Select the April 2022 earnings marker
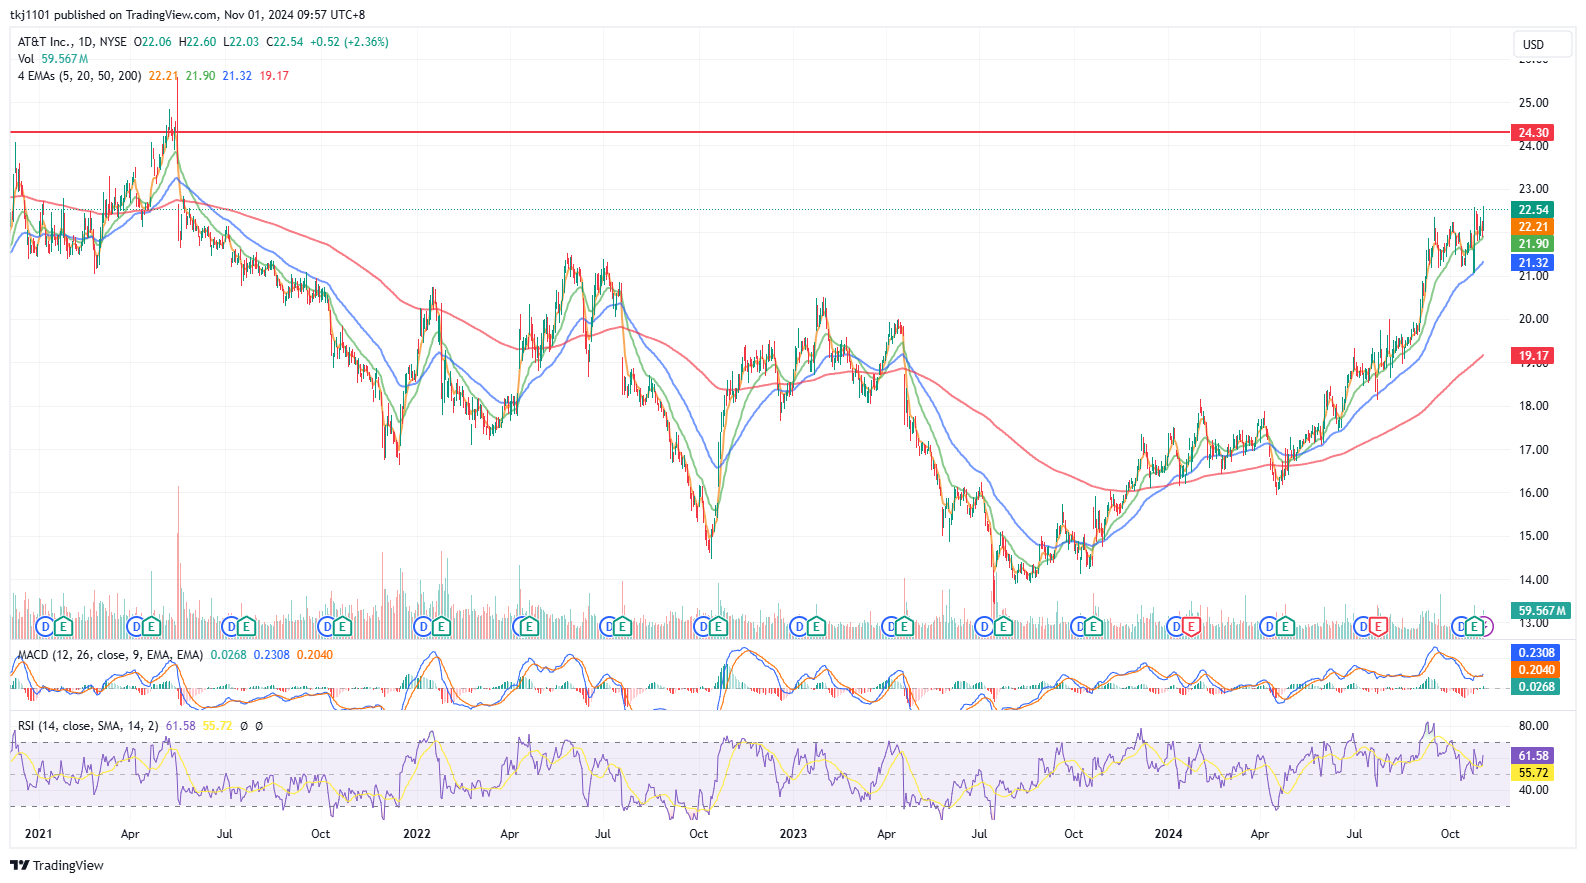The width and height of the screenshot is (1586, 883). pos(528,627)
